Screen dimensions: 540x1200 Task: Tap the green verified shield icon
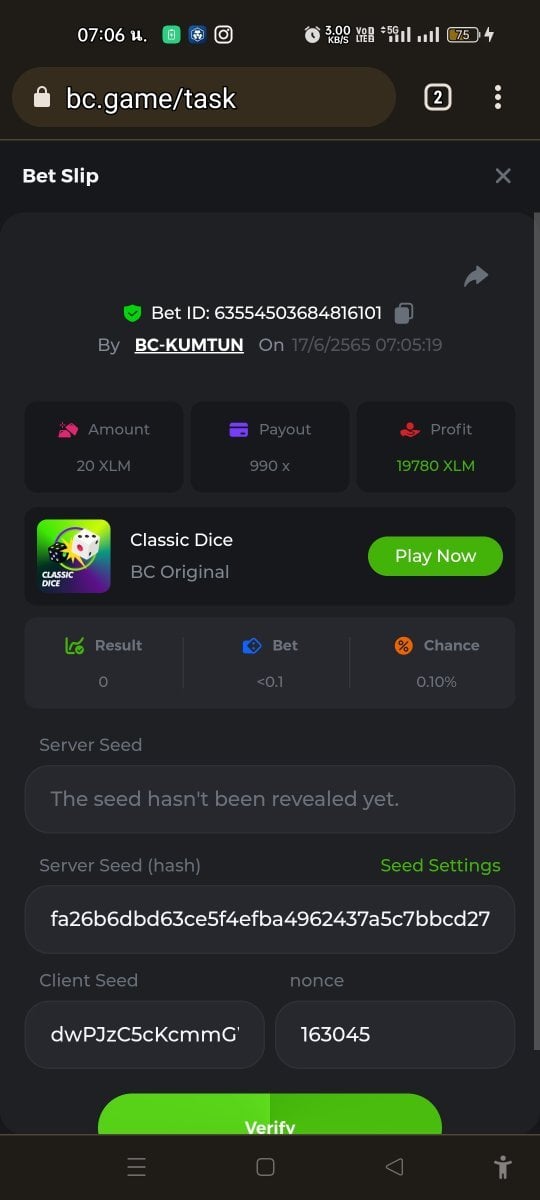pos(132,313)
